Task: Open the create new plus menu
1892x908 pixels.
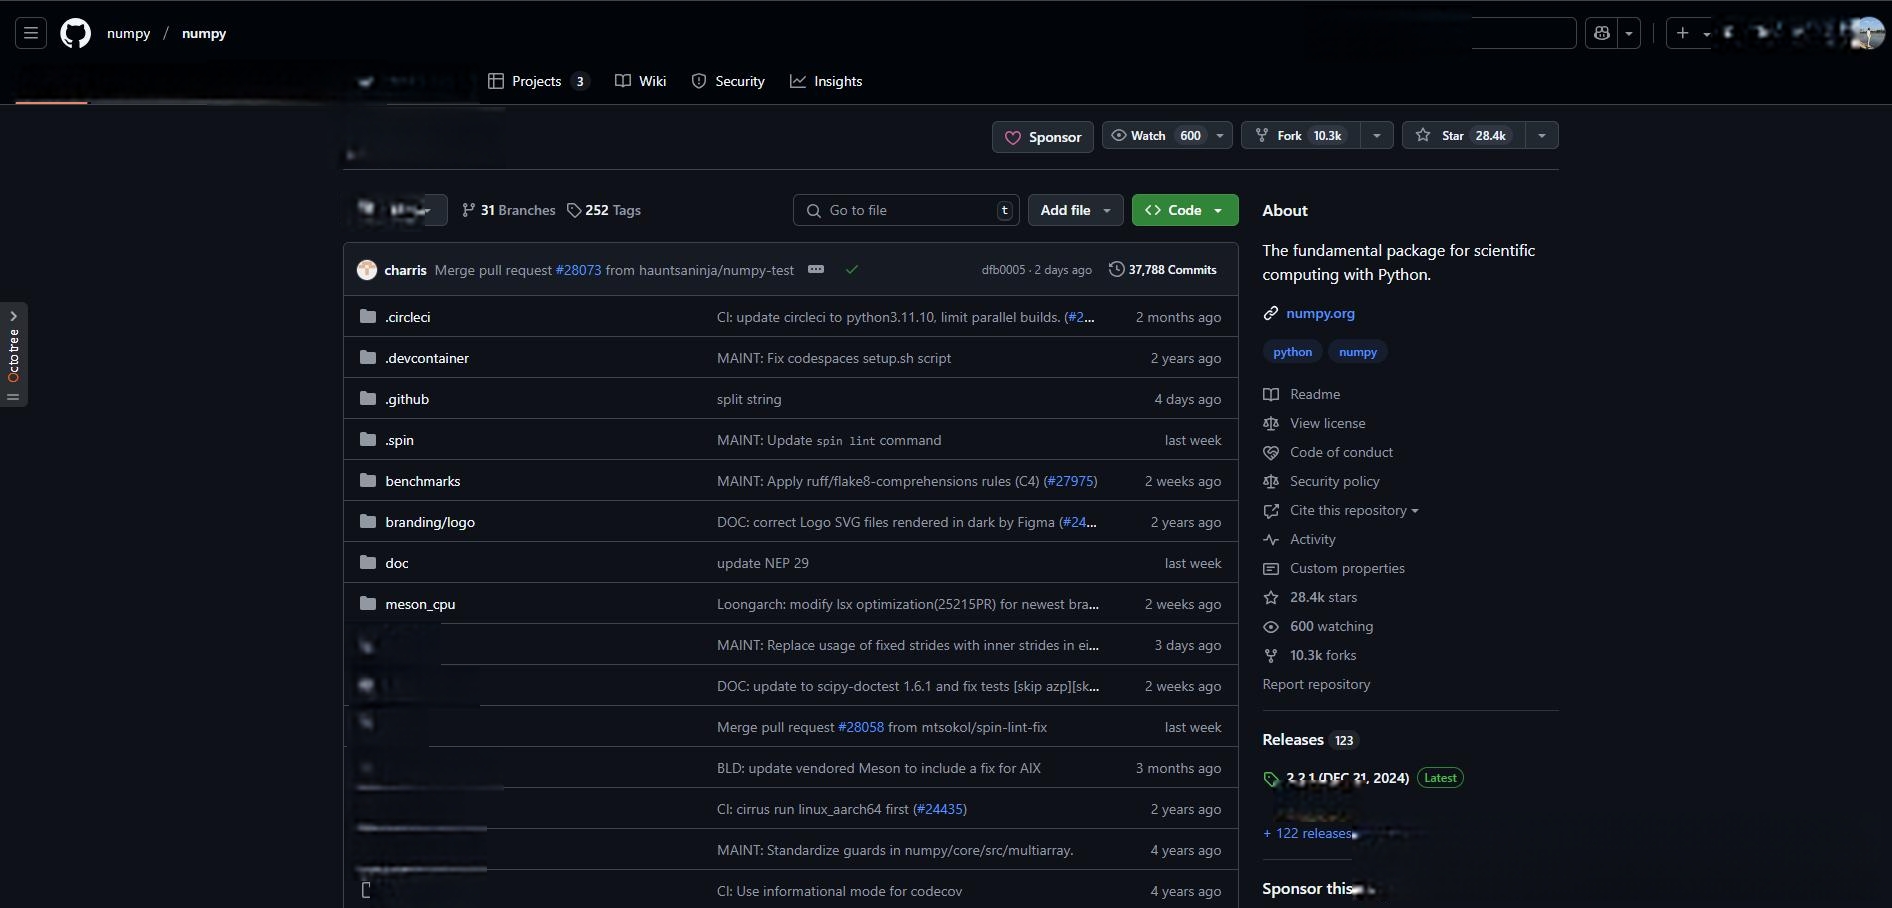Action: 1691,33
